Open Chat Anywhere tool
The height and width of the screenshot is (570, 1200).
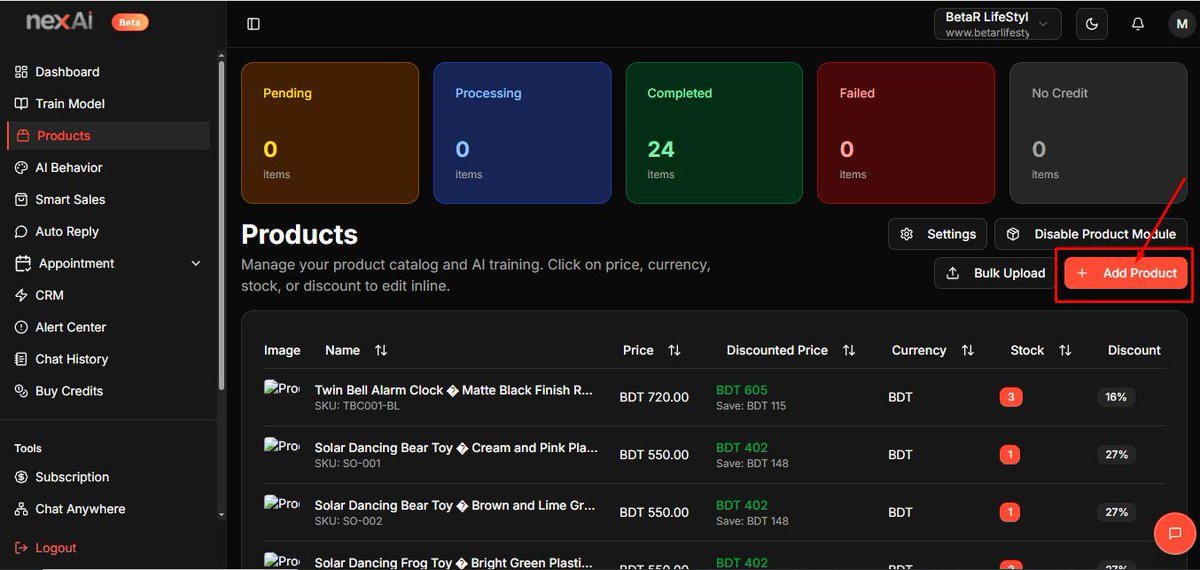coord(108,510)
